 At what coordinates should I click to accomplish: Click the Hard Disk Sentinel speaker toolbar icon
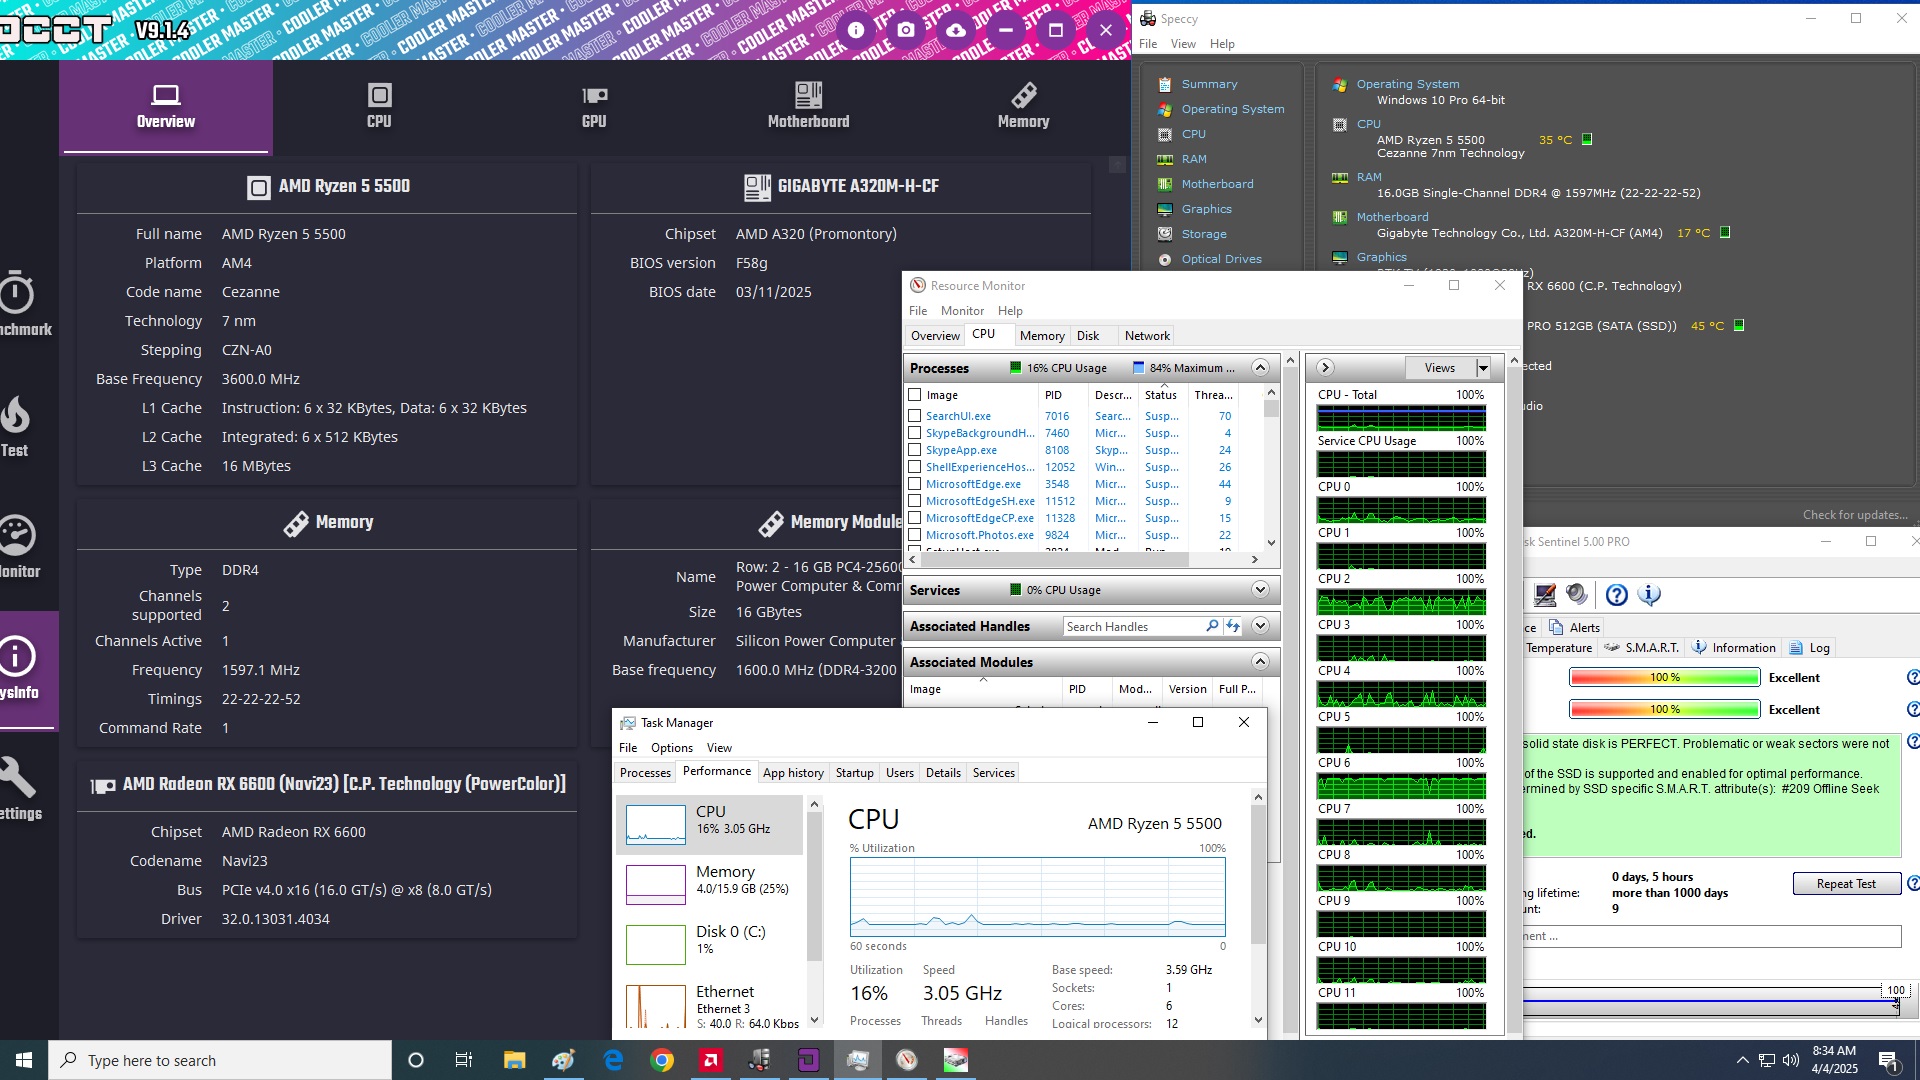click(x=1577, y=595)
